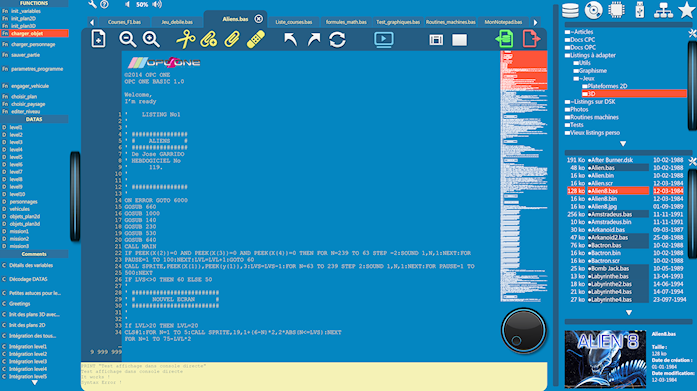Click the double paperclip copy icon
The height and width of the screenshot is (391, 697).
tap(208, 39)
